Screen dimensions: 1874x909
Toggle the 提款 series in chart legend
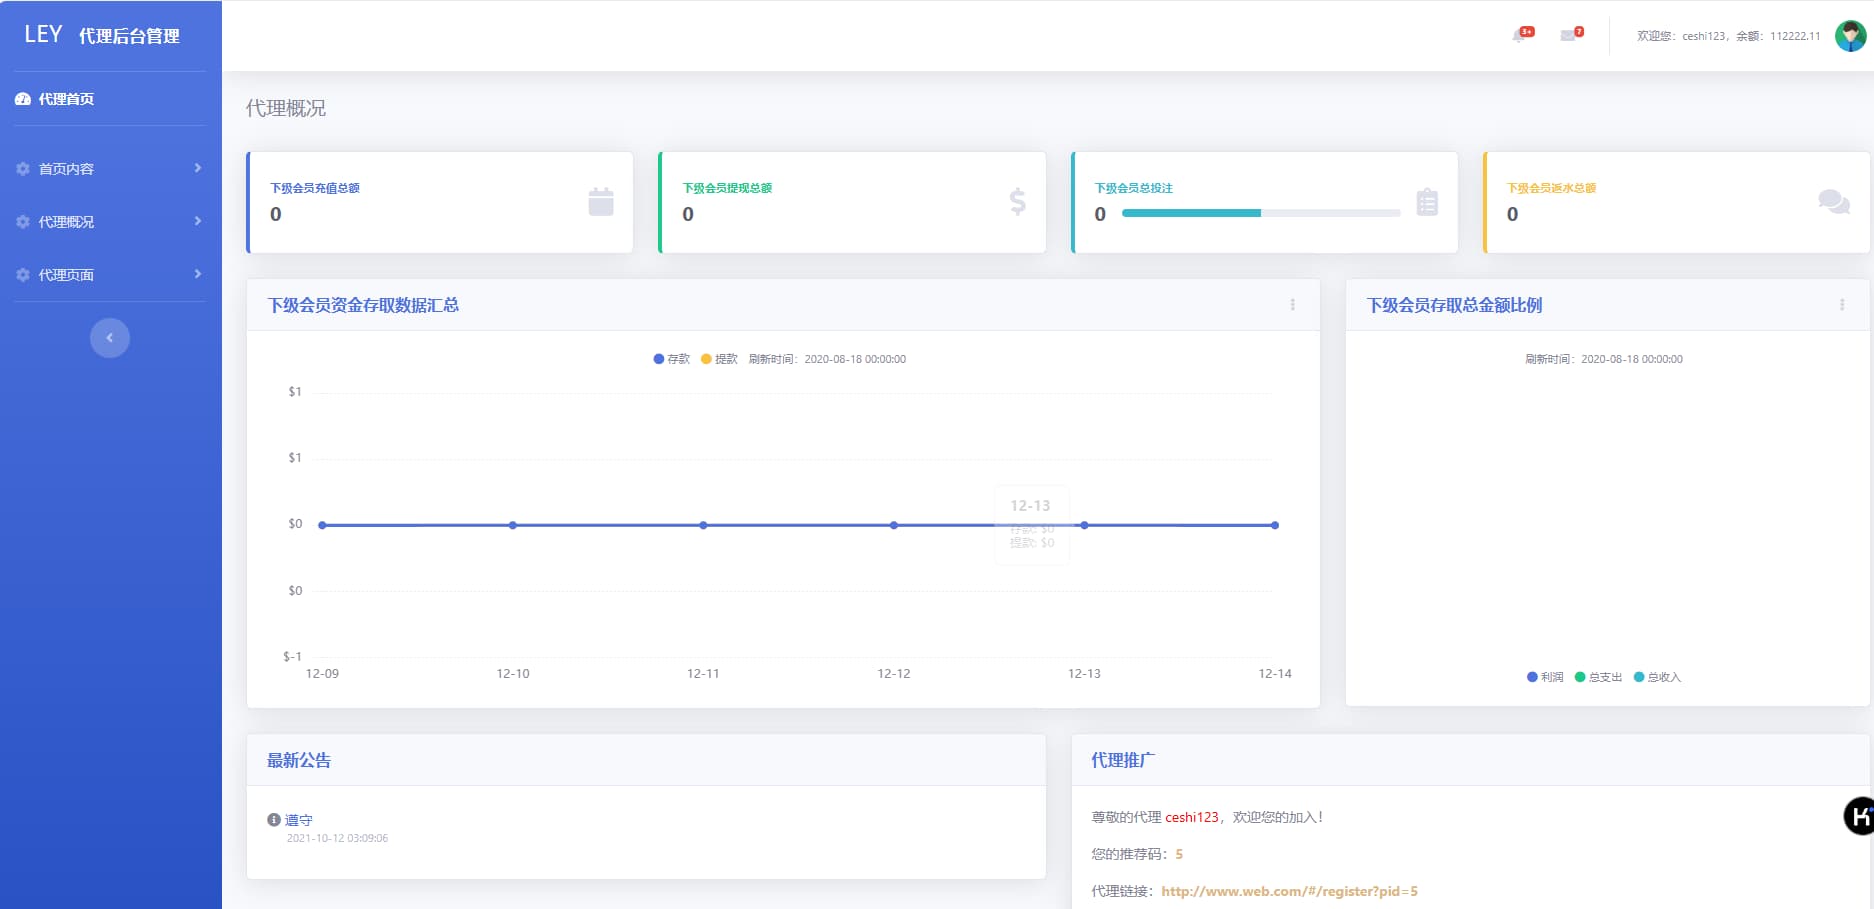720,359
